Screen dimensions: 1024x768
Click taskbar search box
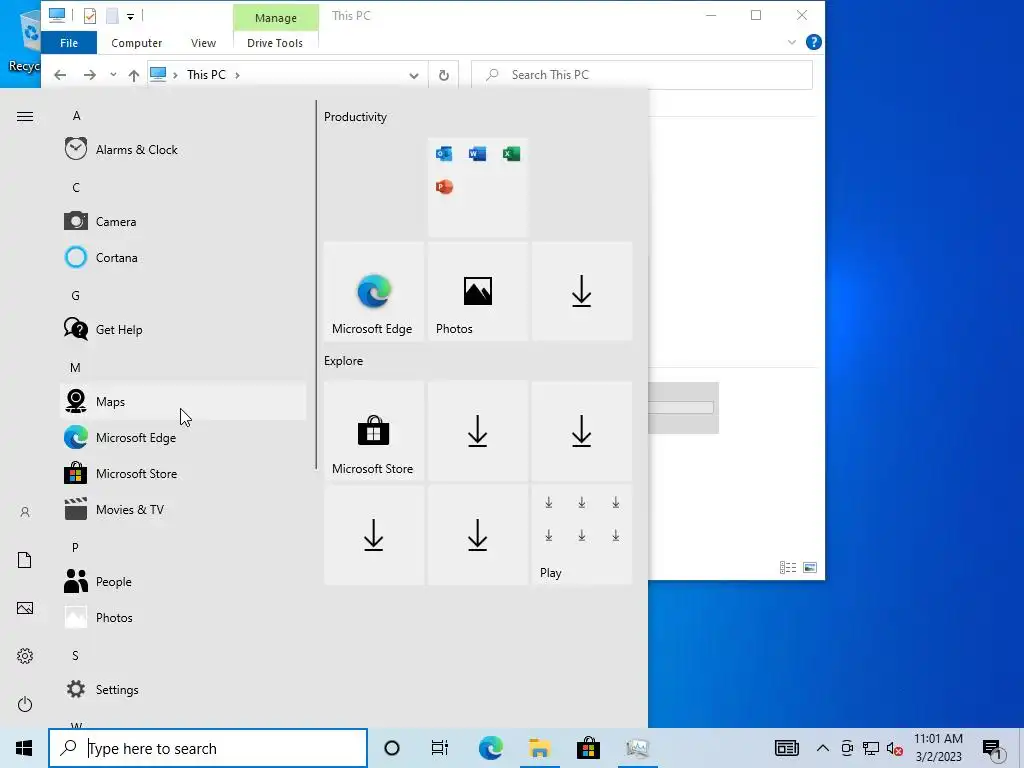[x=208, y=748]
